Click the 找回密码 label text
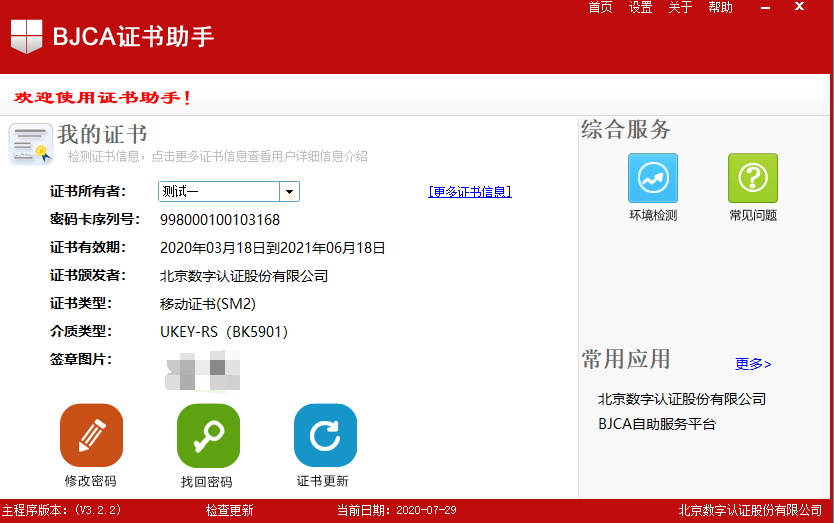Viewport: 834px width, 523px height. coord(206,482)
